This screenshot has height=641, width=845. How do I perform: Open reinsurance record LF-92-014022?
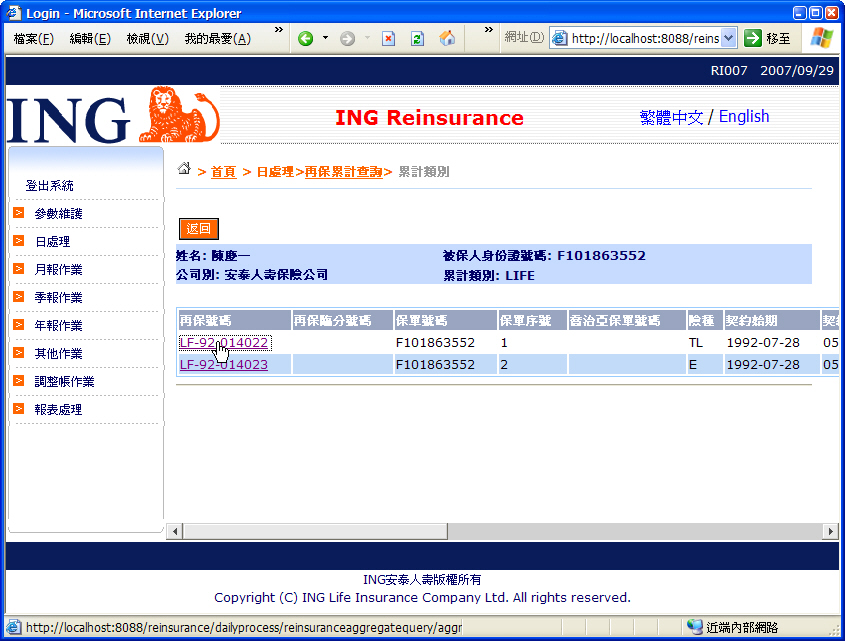pos(224,343)
